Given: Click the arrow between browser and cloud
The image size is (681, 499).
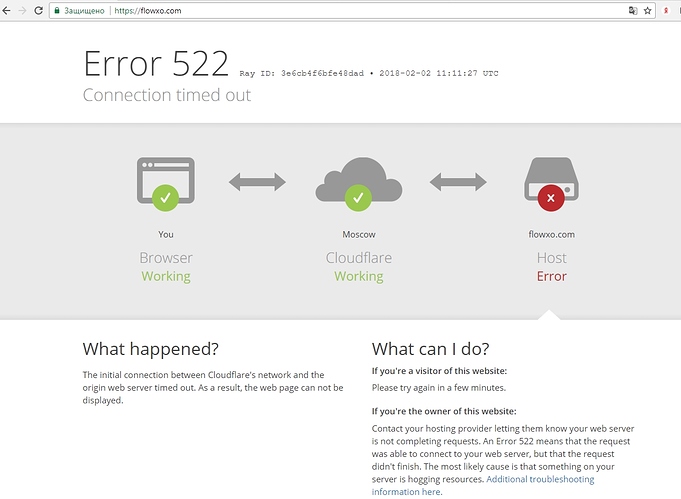Looking at the screenshot, I should tap(258, 182).
